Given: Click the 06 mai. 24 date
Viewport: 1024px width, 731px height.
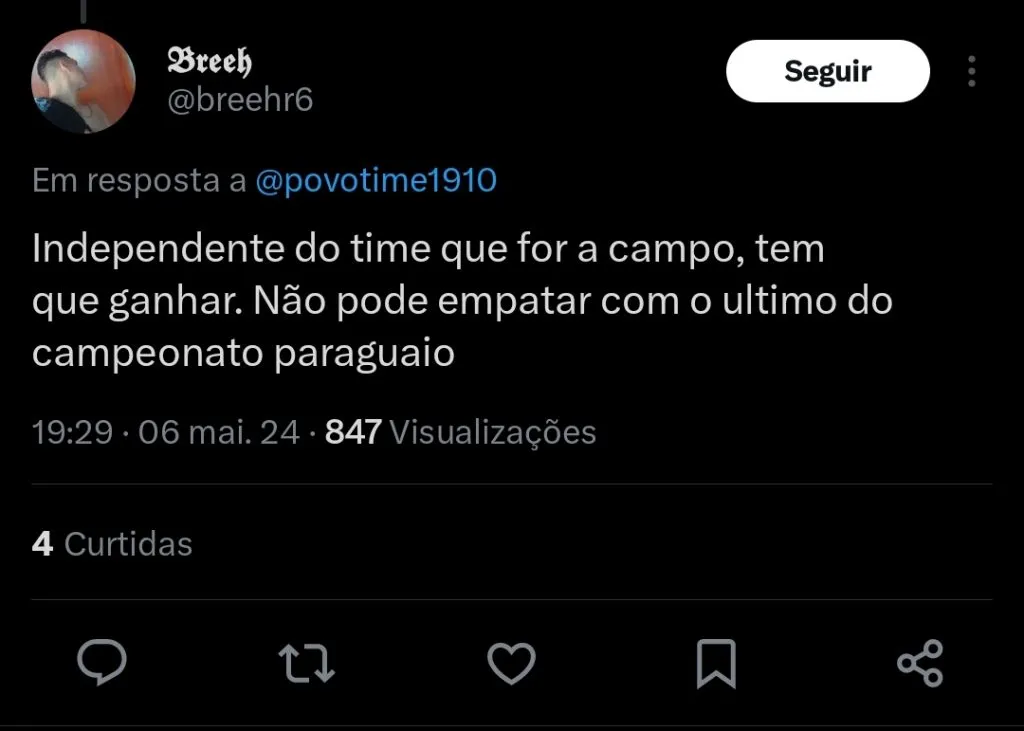Looking at the screenshot, I should (x=219, y=432).
